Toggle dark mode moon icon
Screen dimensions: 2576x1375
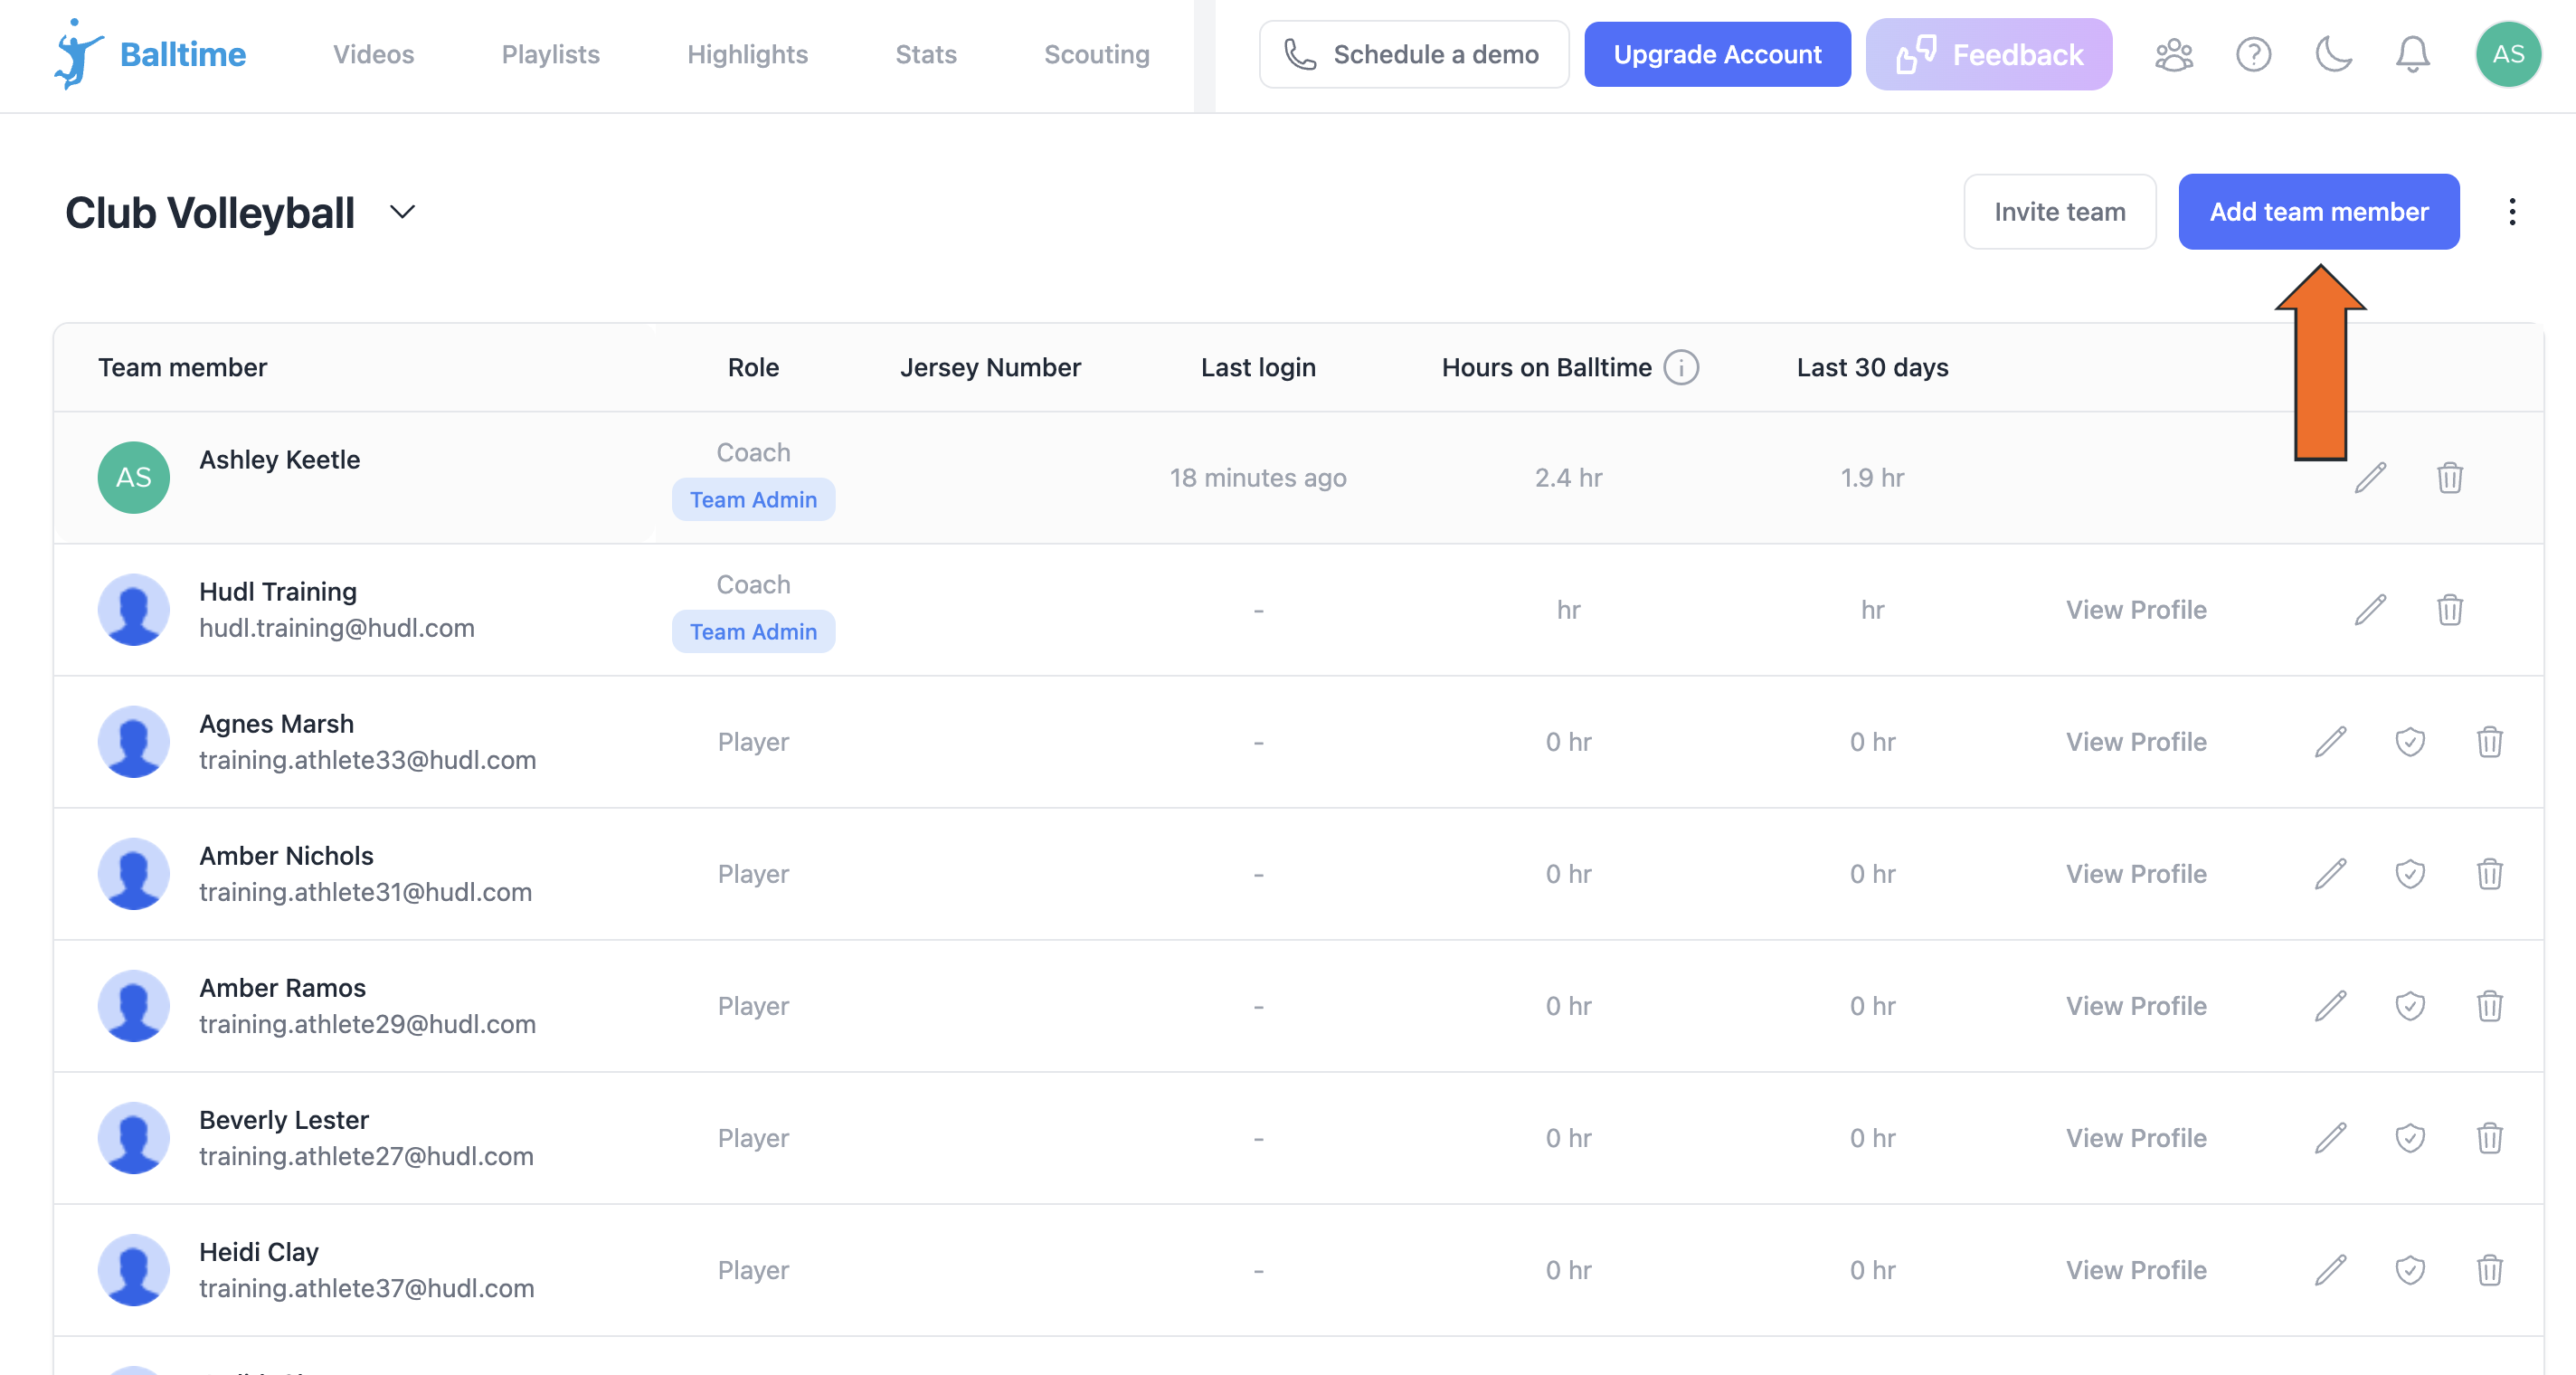pyautogui.click(x=2333, y=54)
